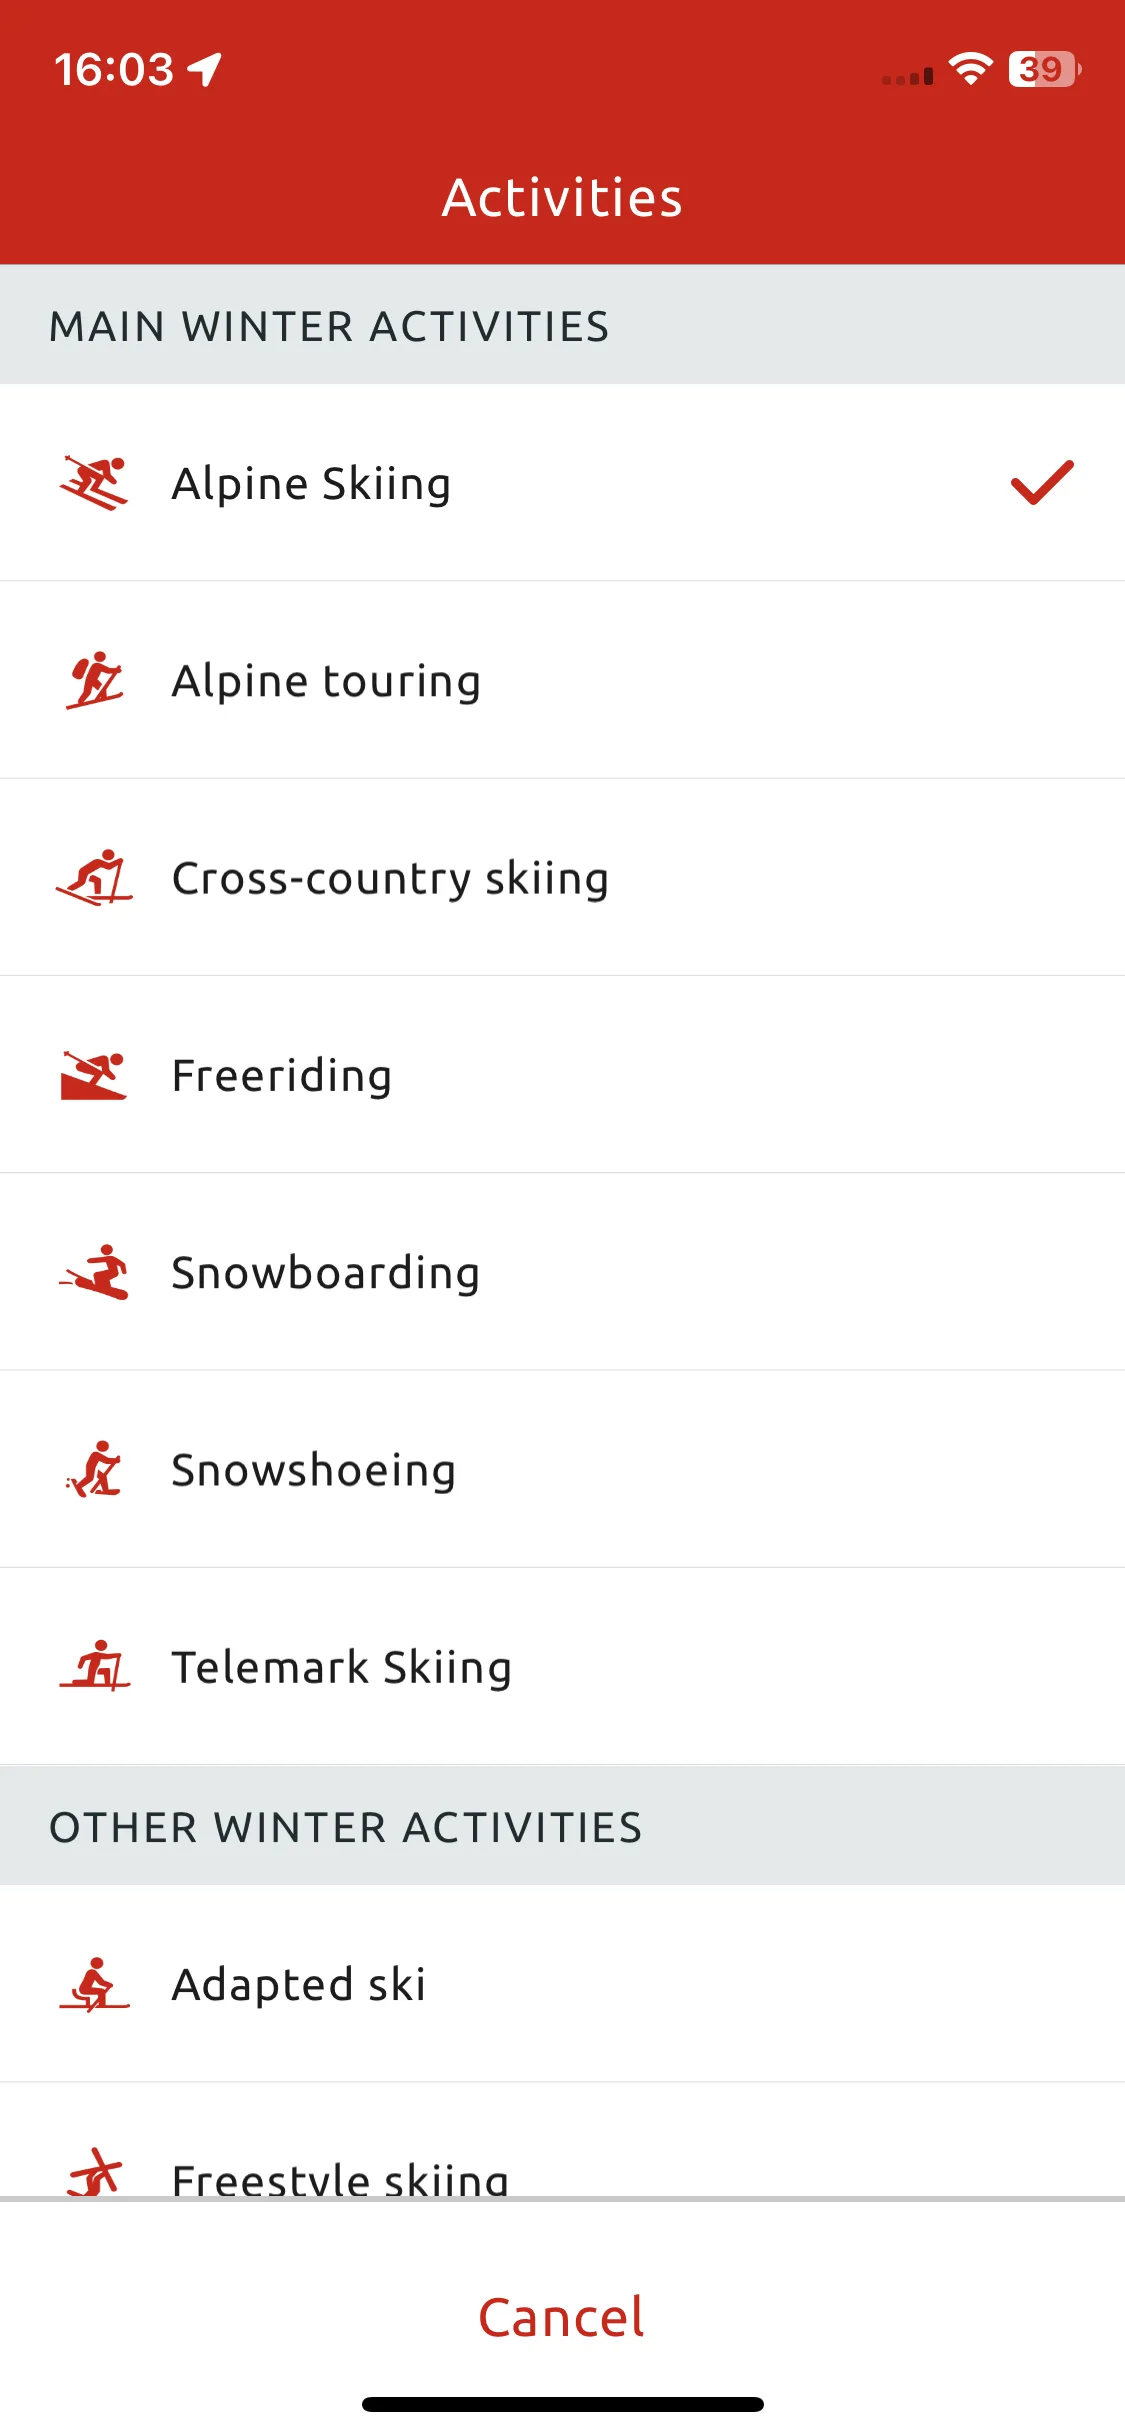Tap the Telemark Skiing icon

coord(95,1666)
